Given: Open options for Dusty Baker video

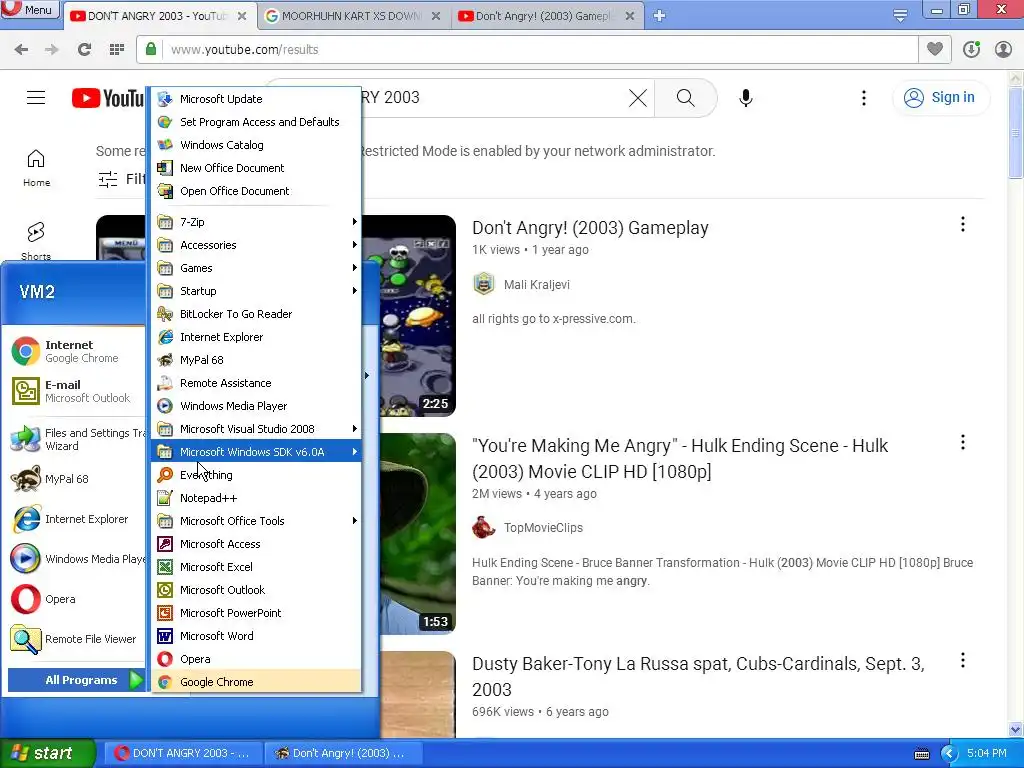Looking at the screenshot, I should pos(963,660).
